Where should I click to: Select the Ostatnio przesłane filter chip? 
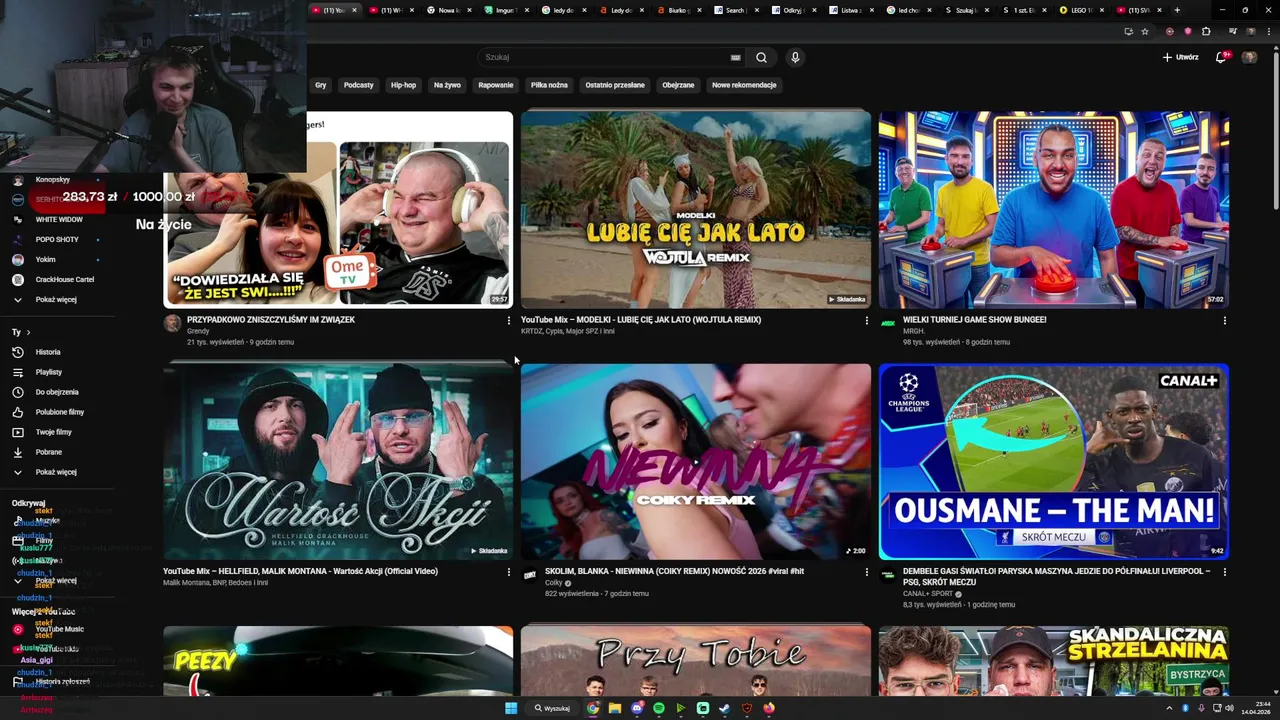click(615, 85)
